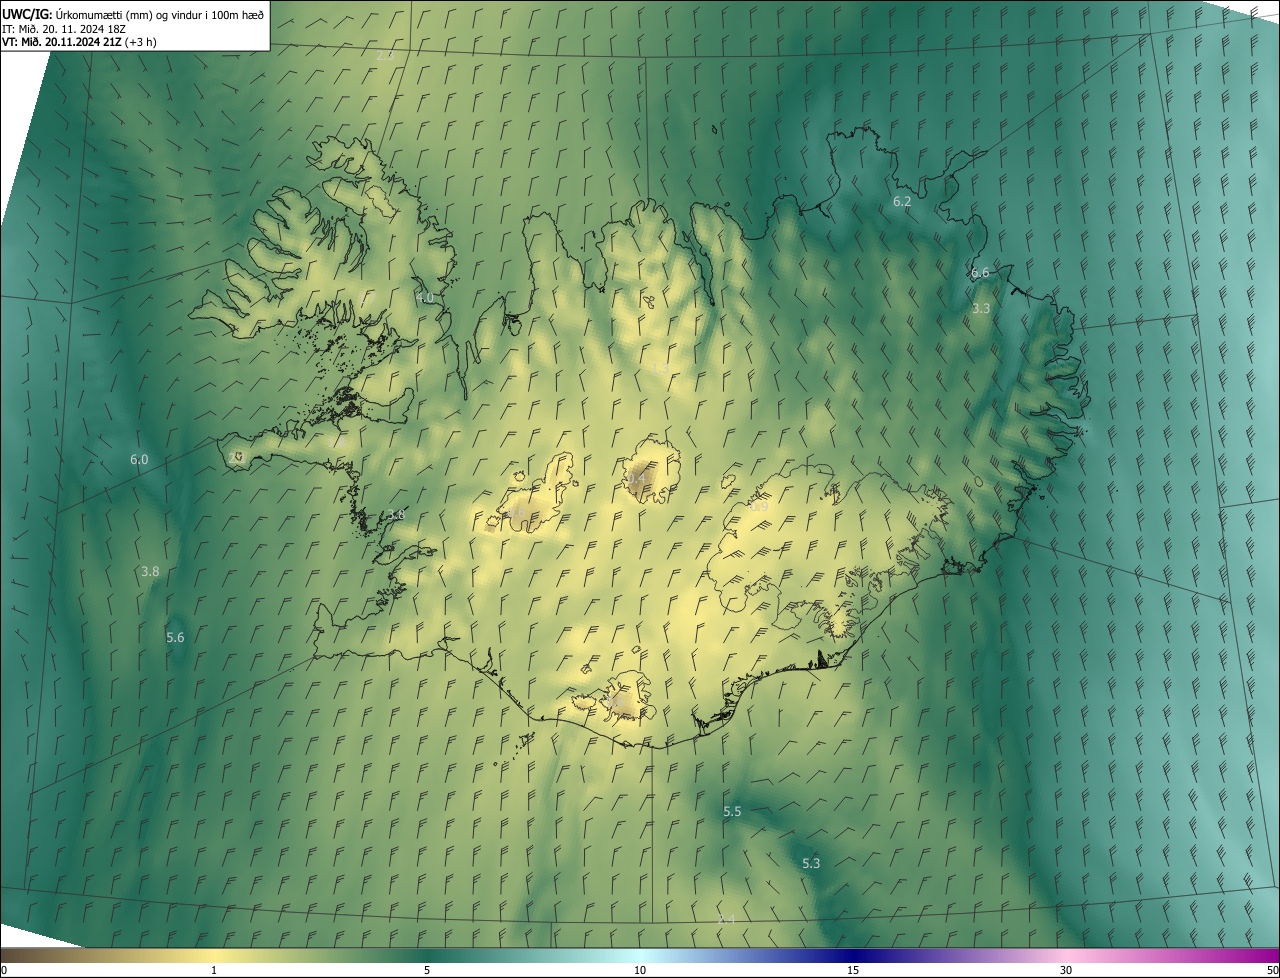Click the valid time line 'VT: Mið. 20.11.2024 21Z (+3 h)'

point(79,42)
